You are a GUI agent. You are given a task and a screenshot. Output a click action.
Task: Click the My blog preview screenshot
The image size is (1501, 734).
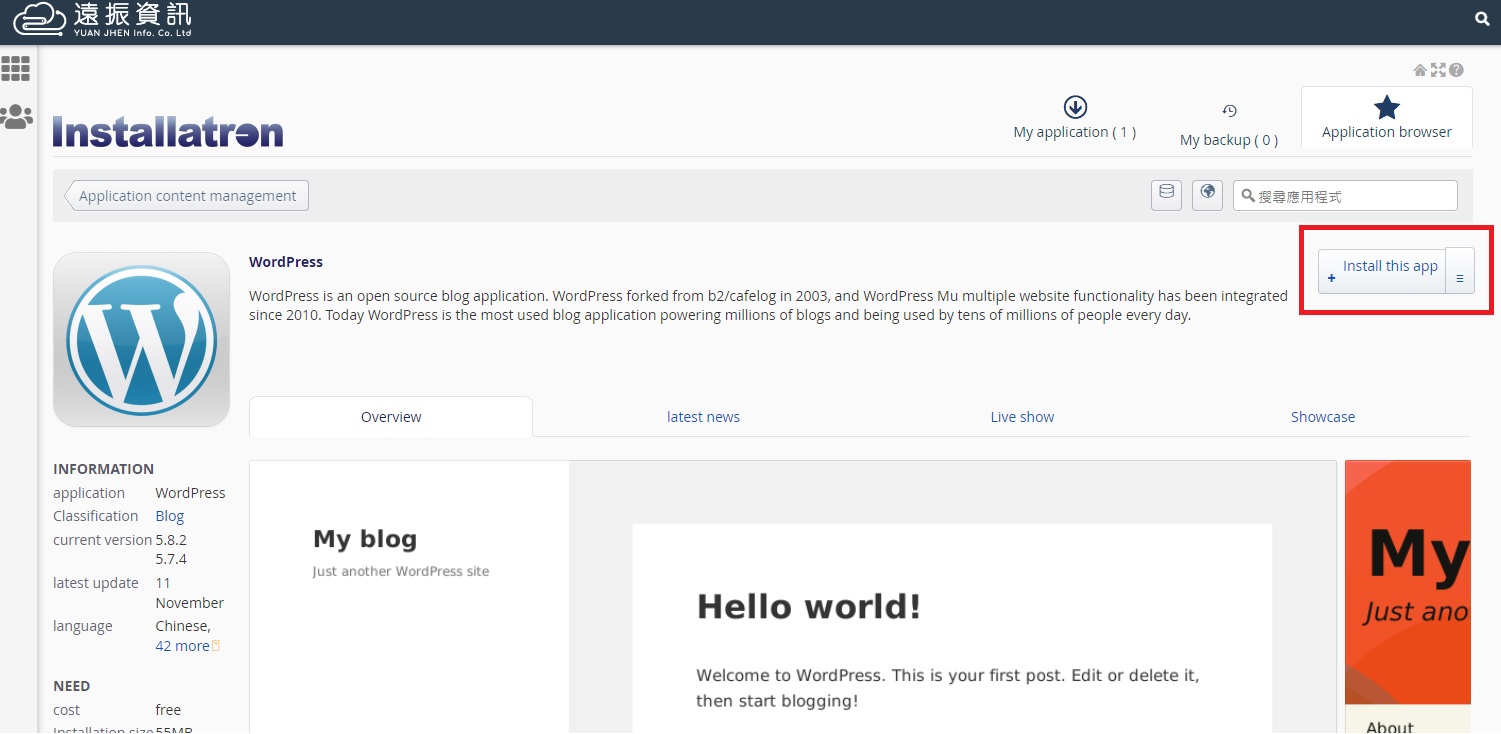pos(792,596)
